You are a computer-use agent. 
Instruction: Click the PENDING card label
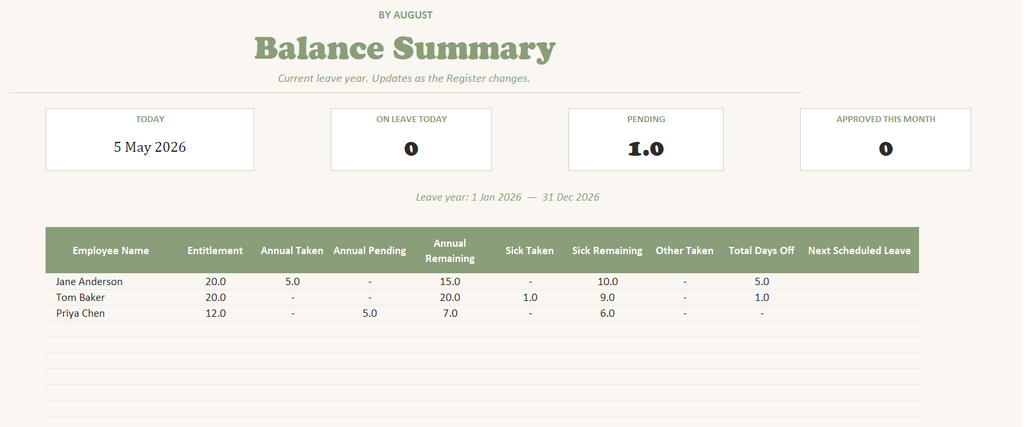click(x=646, y=119)
